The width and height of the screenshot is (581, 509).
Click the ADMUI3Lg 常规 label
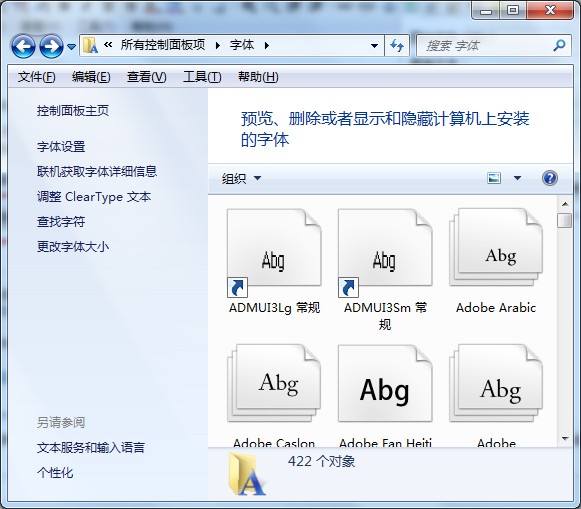point(274,307)
